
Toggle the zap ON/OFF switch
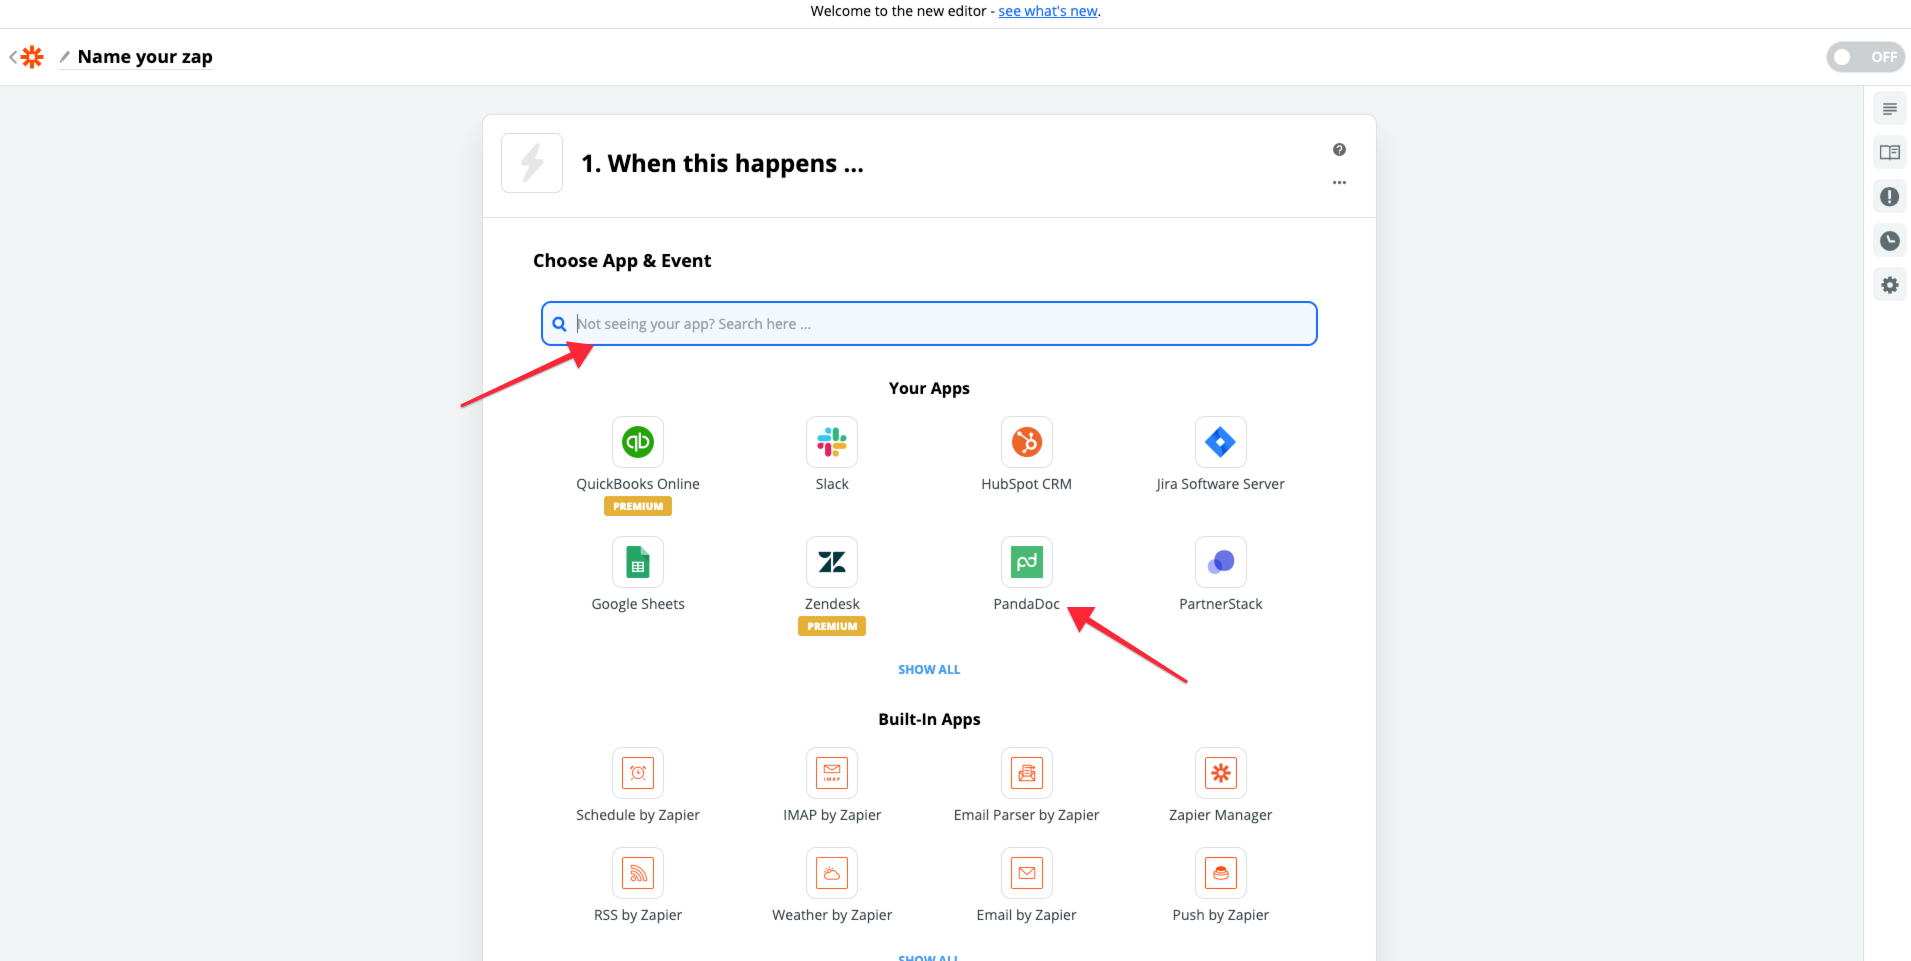click(x=1865, y=57)
